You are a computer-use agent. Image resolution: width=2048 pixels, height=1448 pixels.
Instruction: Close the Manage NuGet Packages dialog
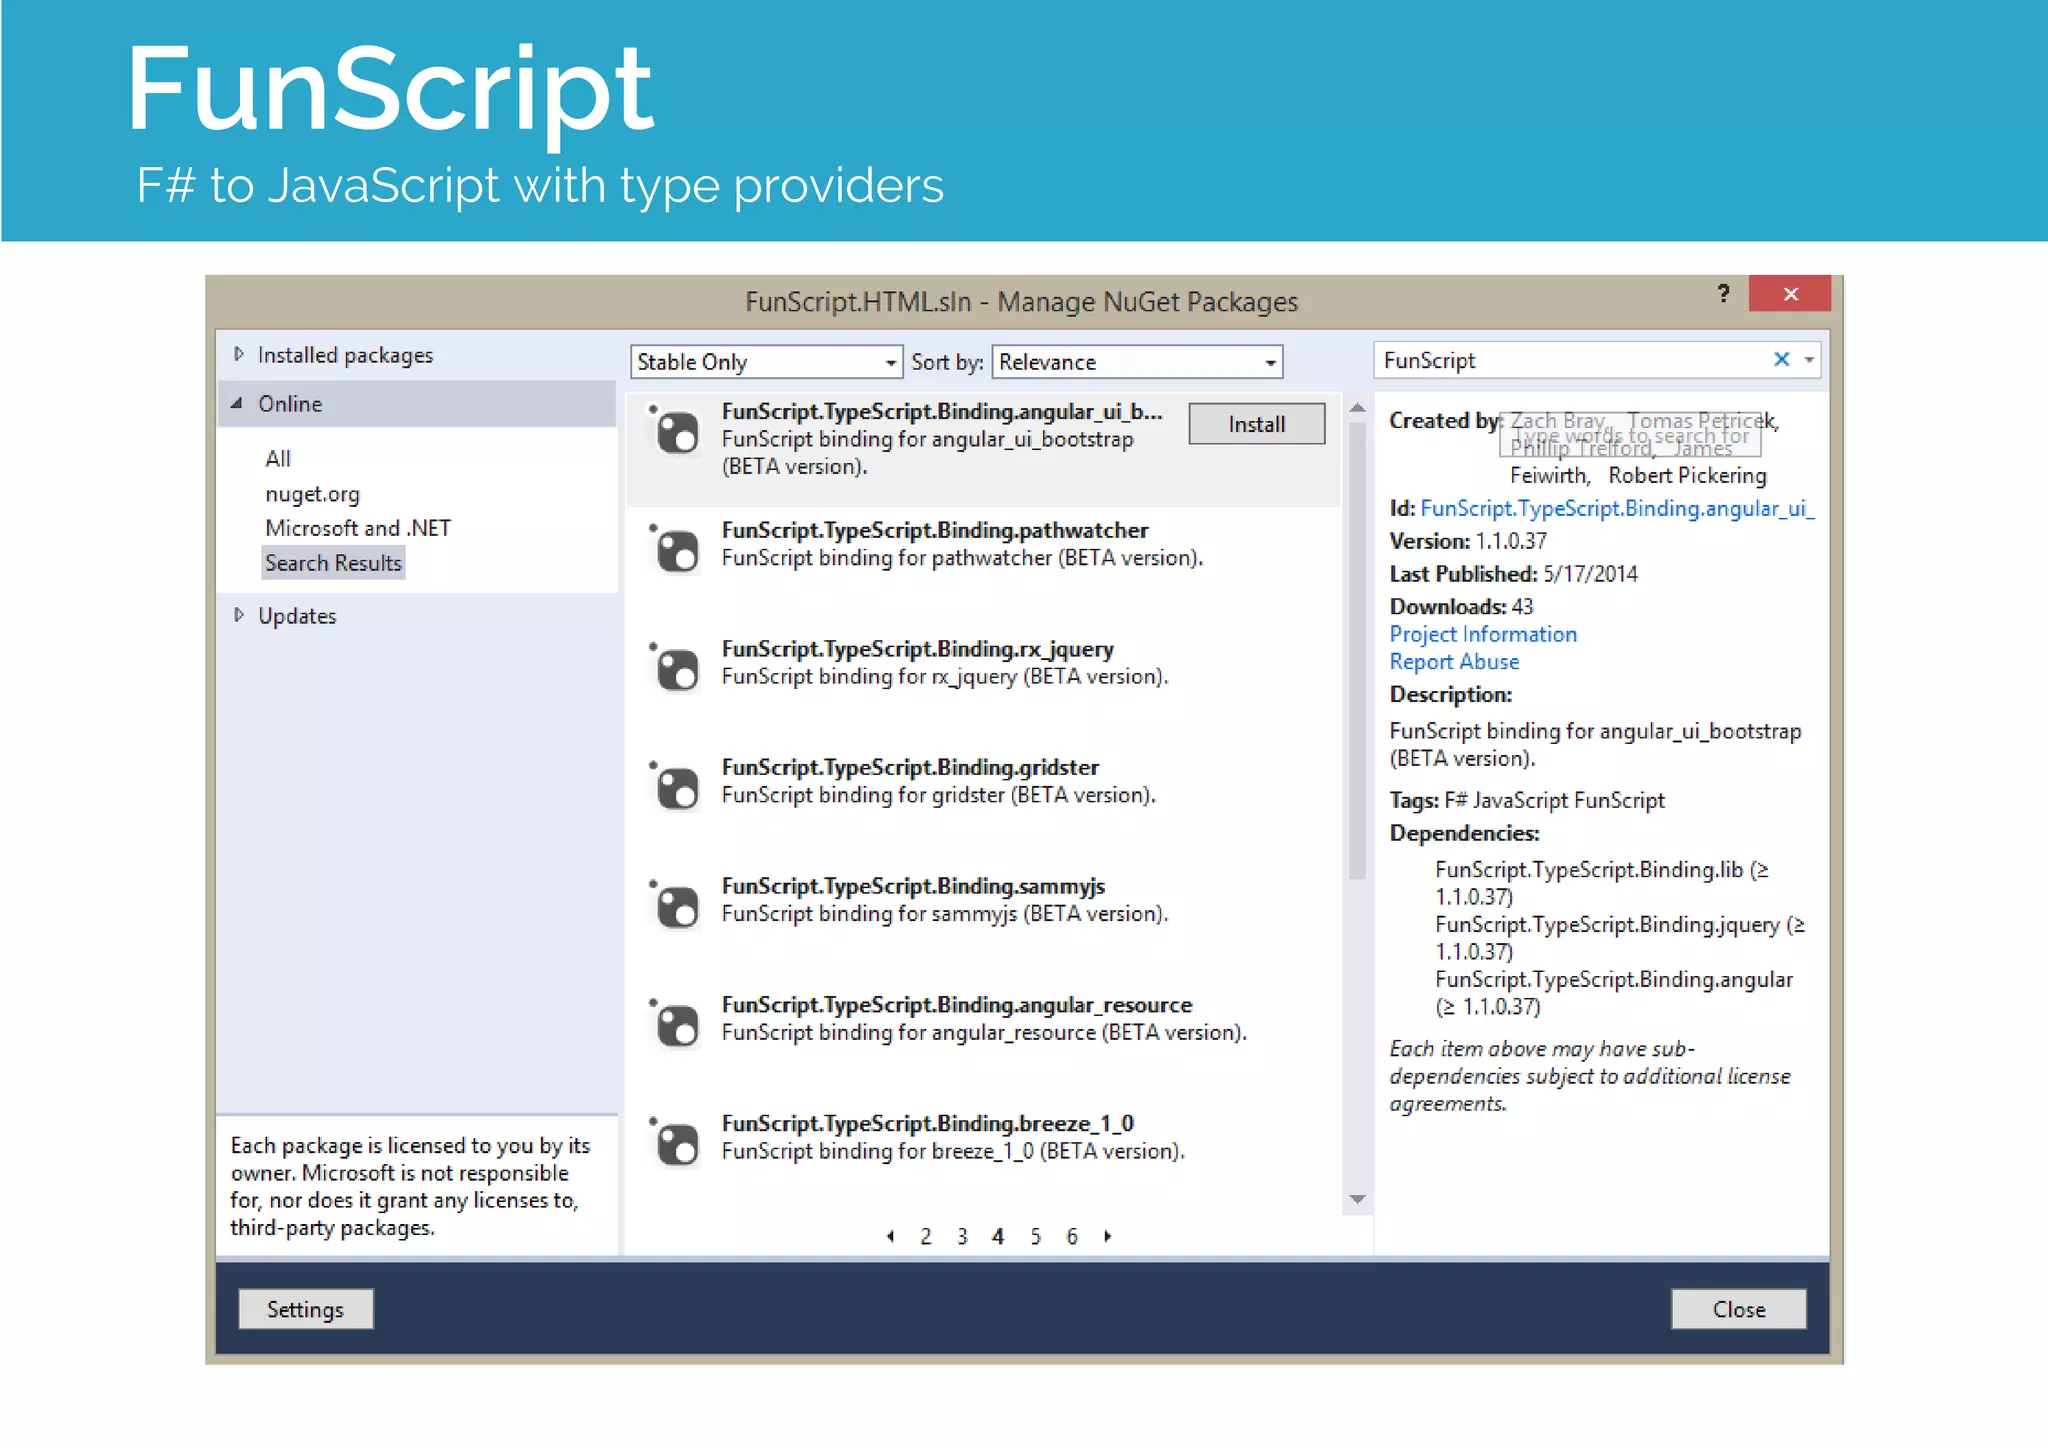click(1790, 293)
